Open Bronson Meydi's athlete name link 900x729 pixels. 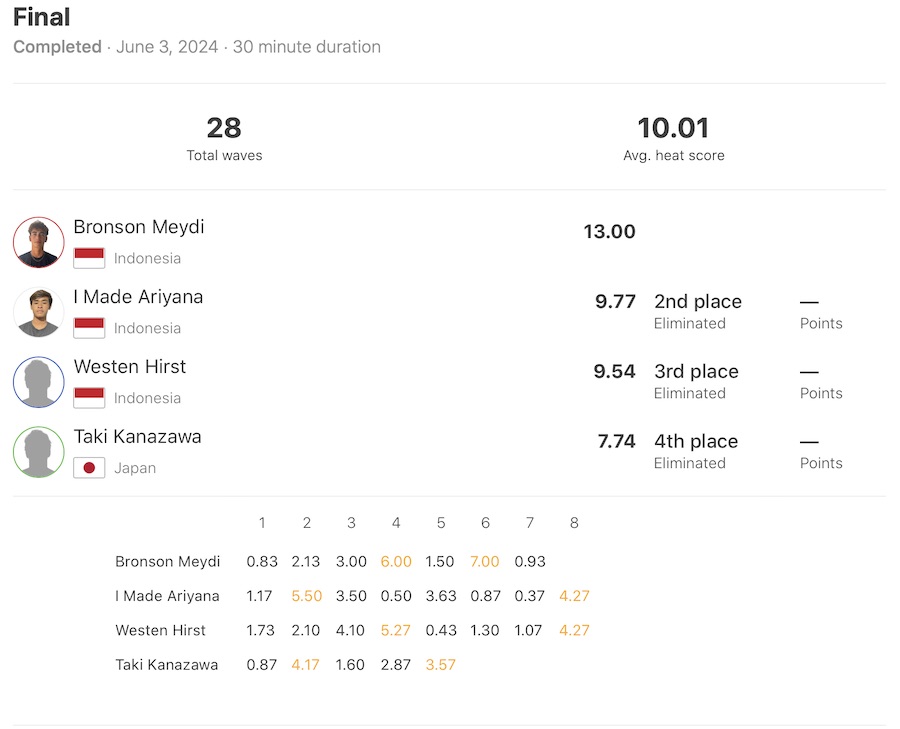[138, 227]
